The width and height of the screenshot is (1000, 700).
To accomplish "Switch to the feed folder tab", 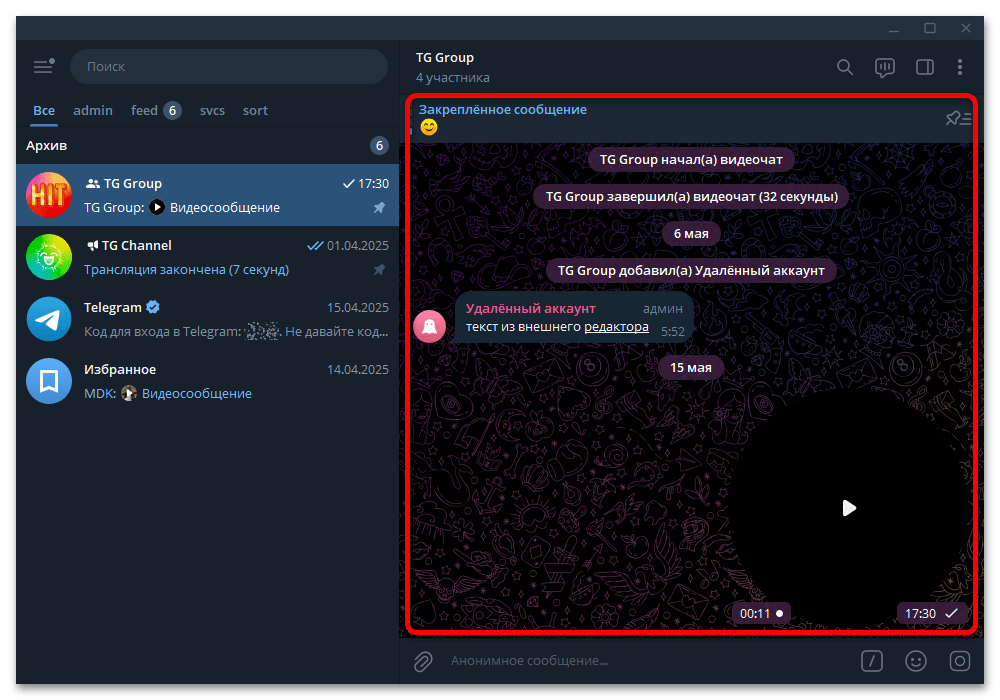I will tap(156, 110).
